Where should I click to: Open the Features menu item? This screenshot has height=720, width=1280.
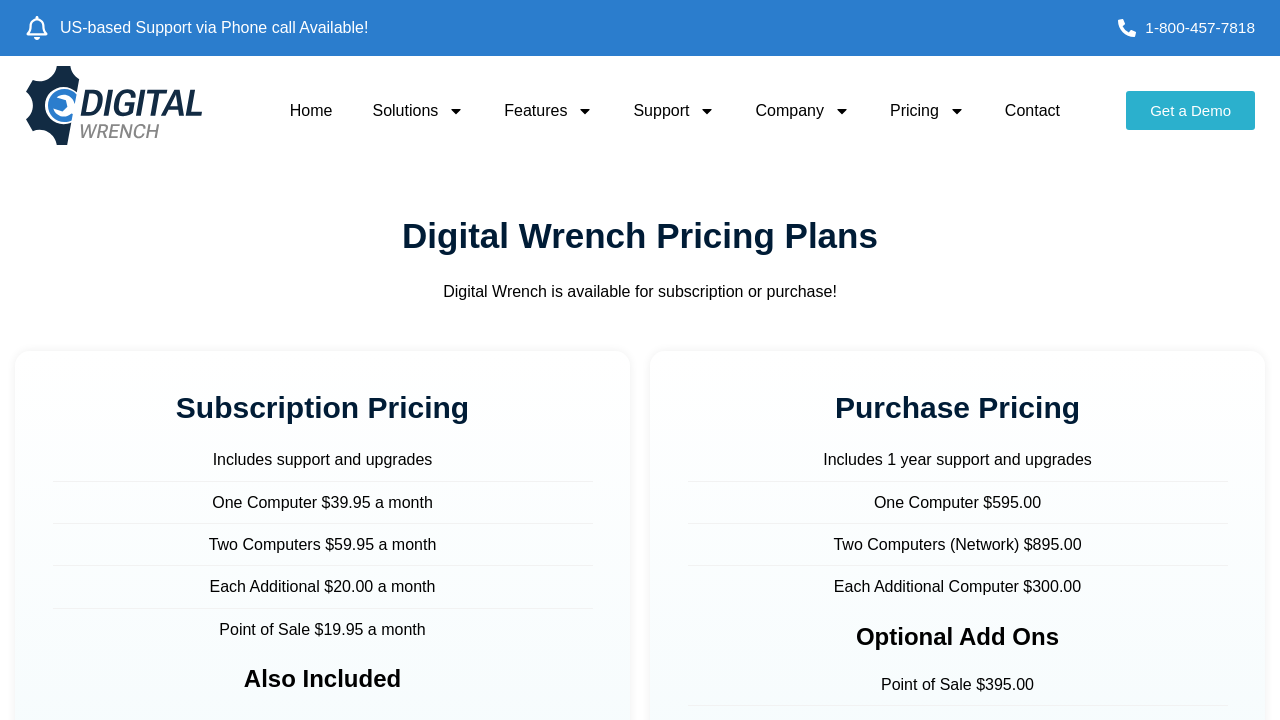(535, 111)
